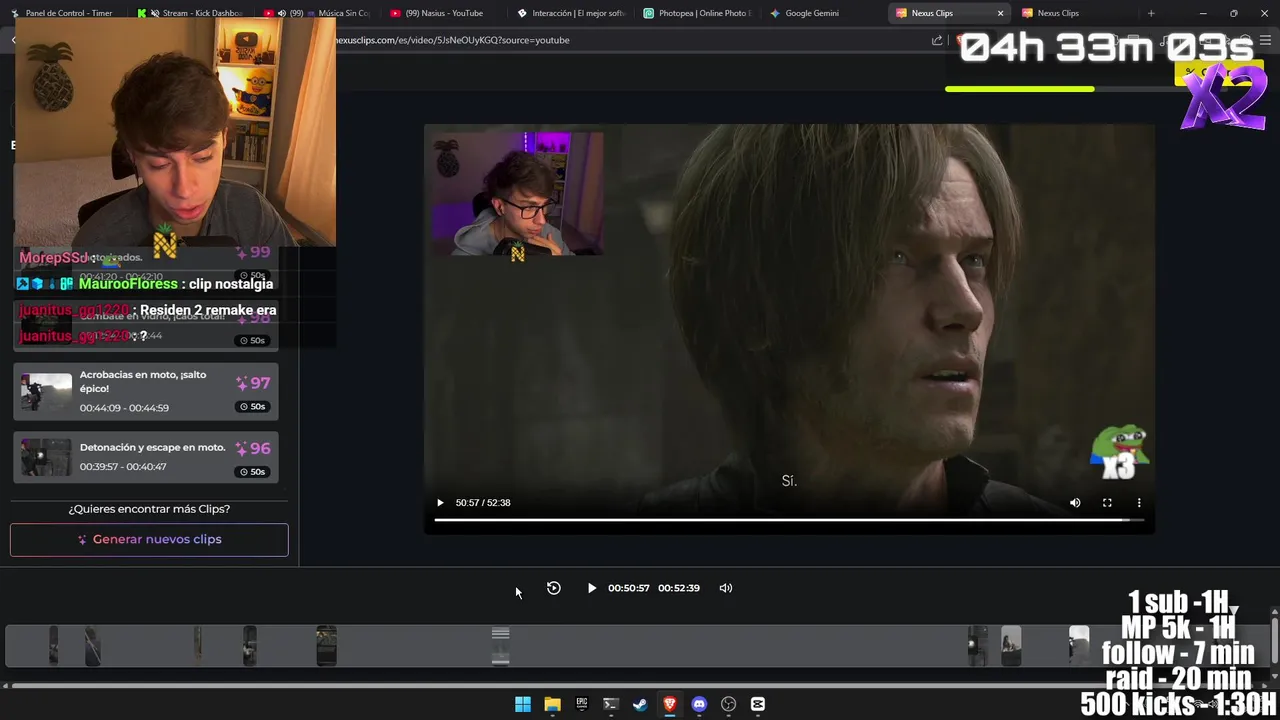Click the replay/rewind icon below the video
Screen dimensions: 1280x720
coord(554,588)
